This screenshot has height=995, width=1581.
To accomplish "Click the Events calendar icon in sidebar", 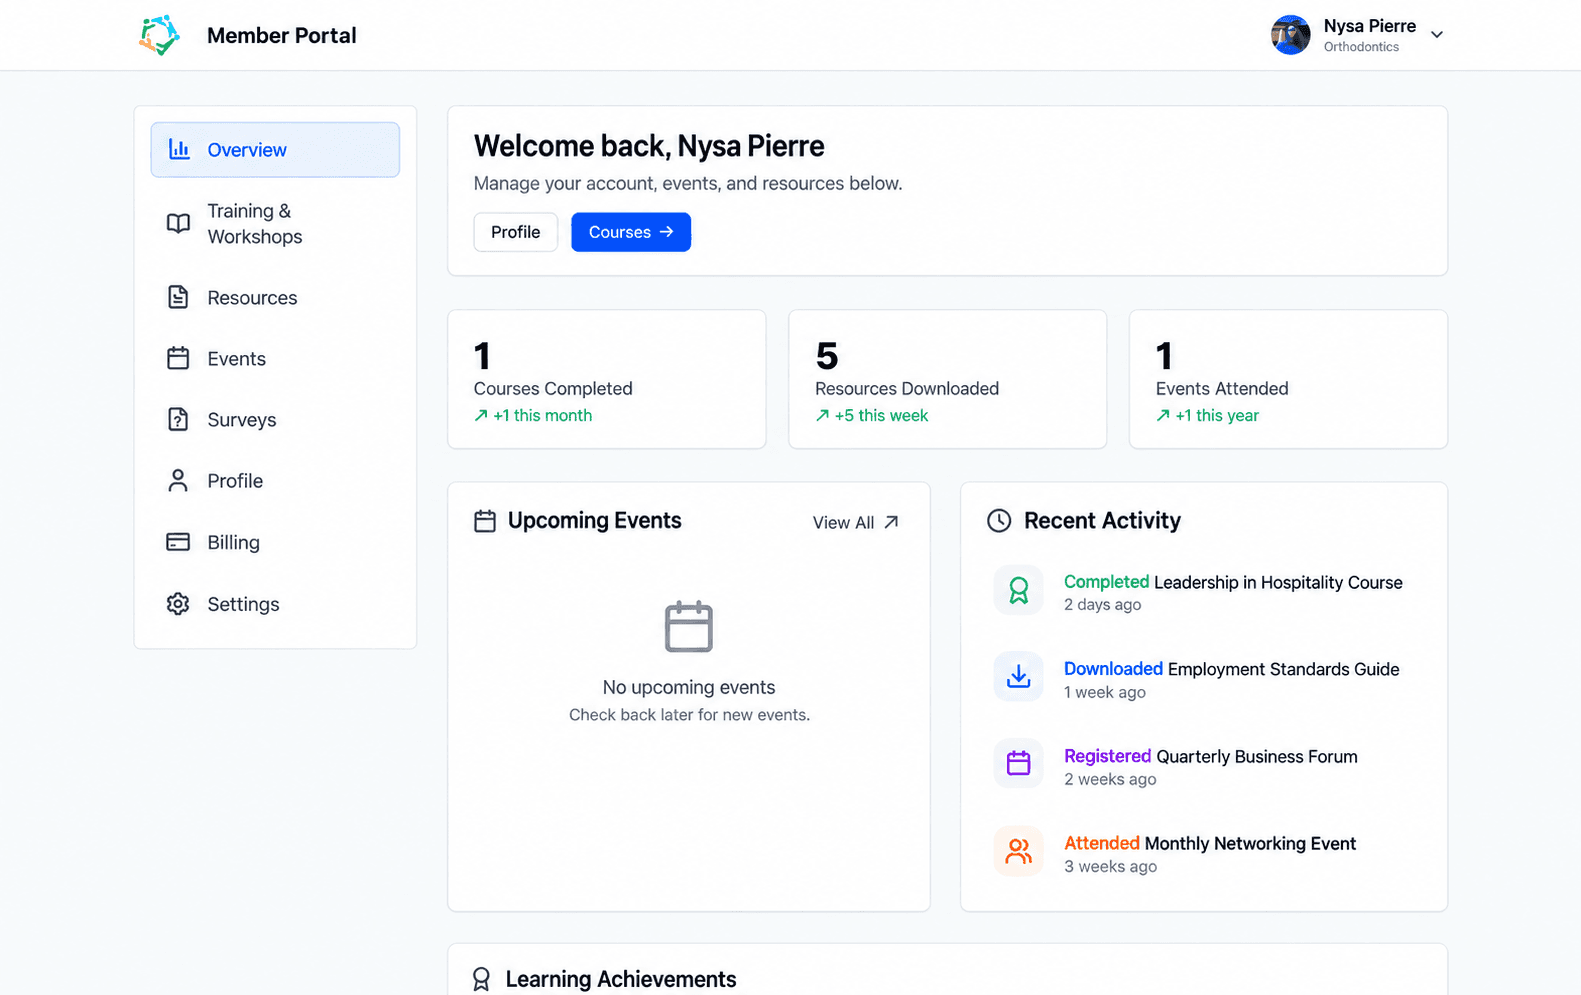I will (x=178, y=358).
